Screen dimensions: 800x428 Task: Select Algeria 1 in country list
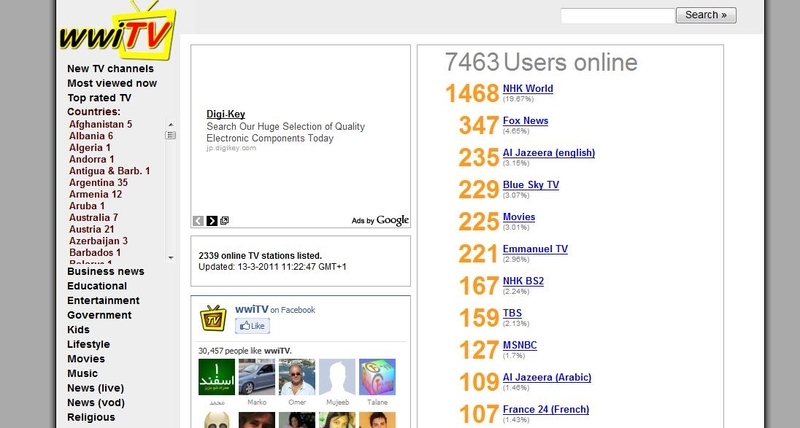pos(90,148)
